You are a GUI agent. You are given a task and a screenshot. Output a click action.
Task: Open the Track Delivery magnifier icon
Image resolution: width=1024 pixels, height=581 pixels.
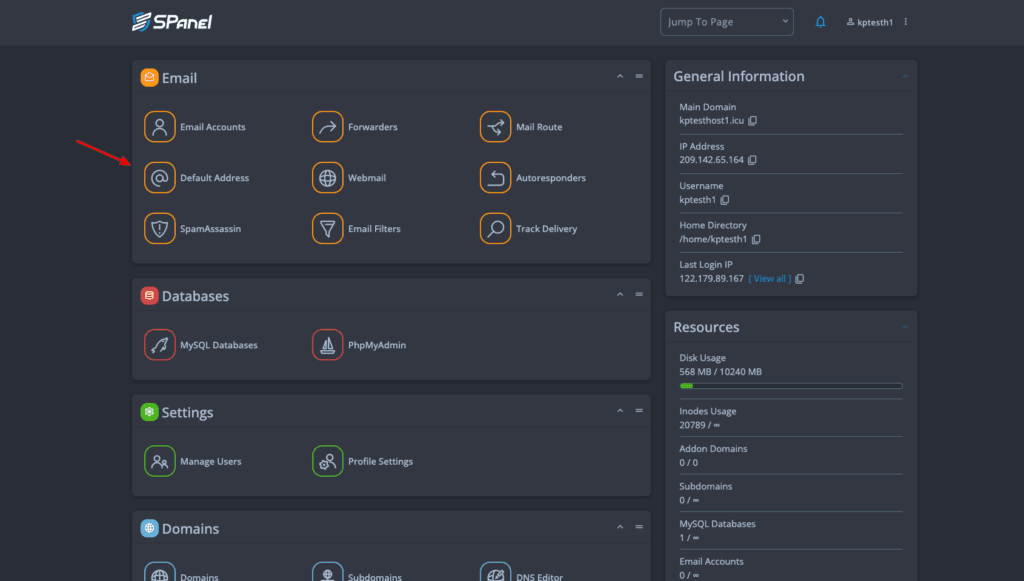[495, 228]
